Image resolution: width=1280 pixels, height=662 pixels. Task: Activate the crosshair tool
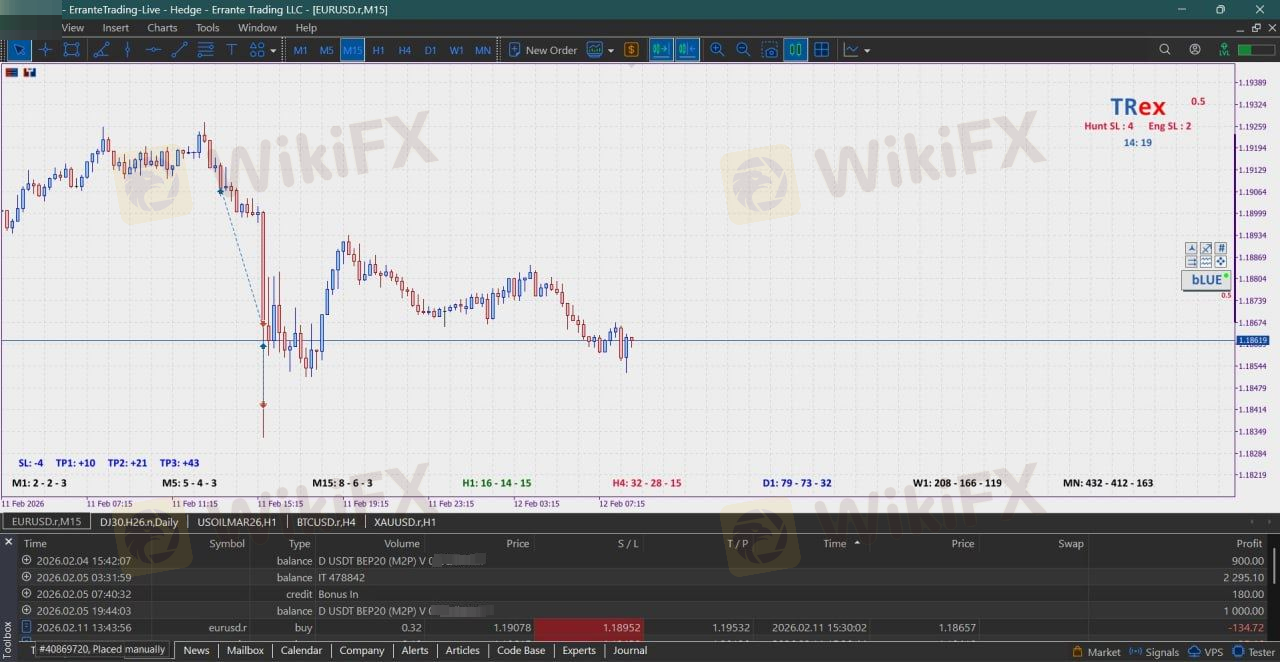45,50
